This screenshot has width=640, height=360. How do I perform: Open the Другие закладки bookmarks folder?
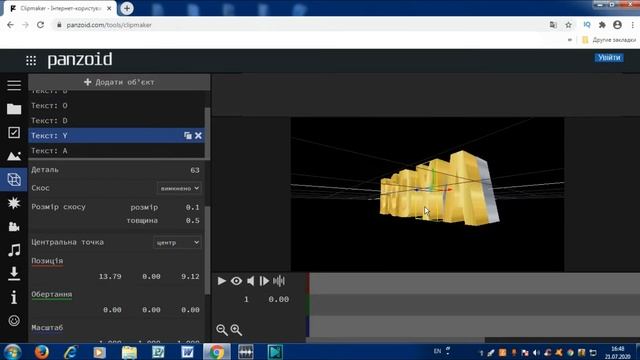click(x=609, y=40)
